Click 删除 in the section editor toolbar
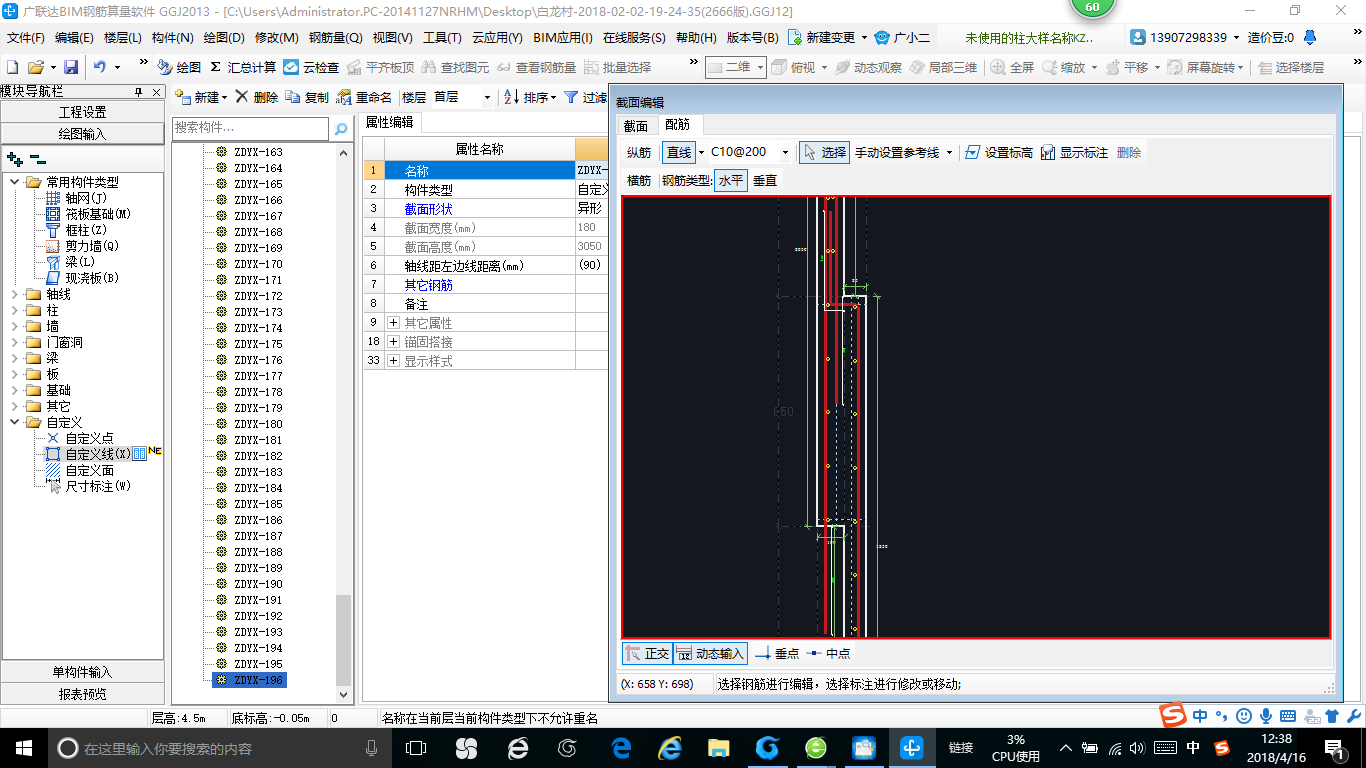 point(1129,152)
